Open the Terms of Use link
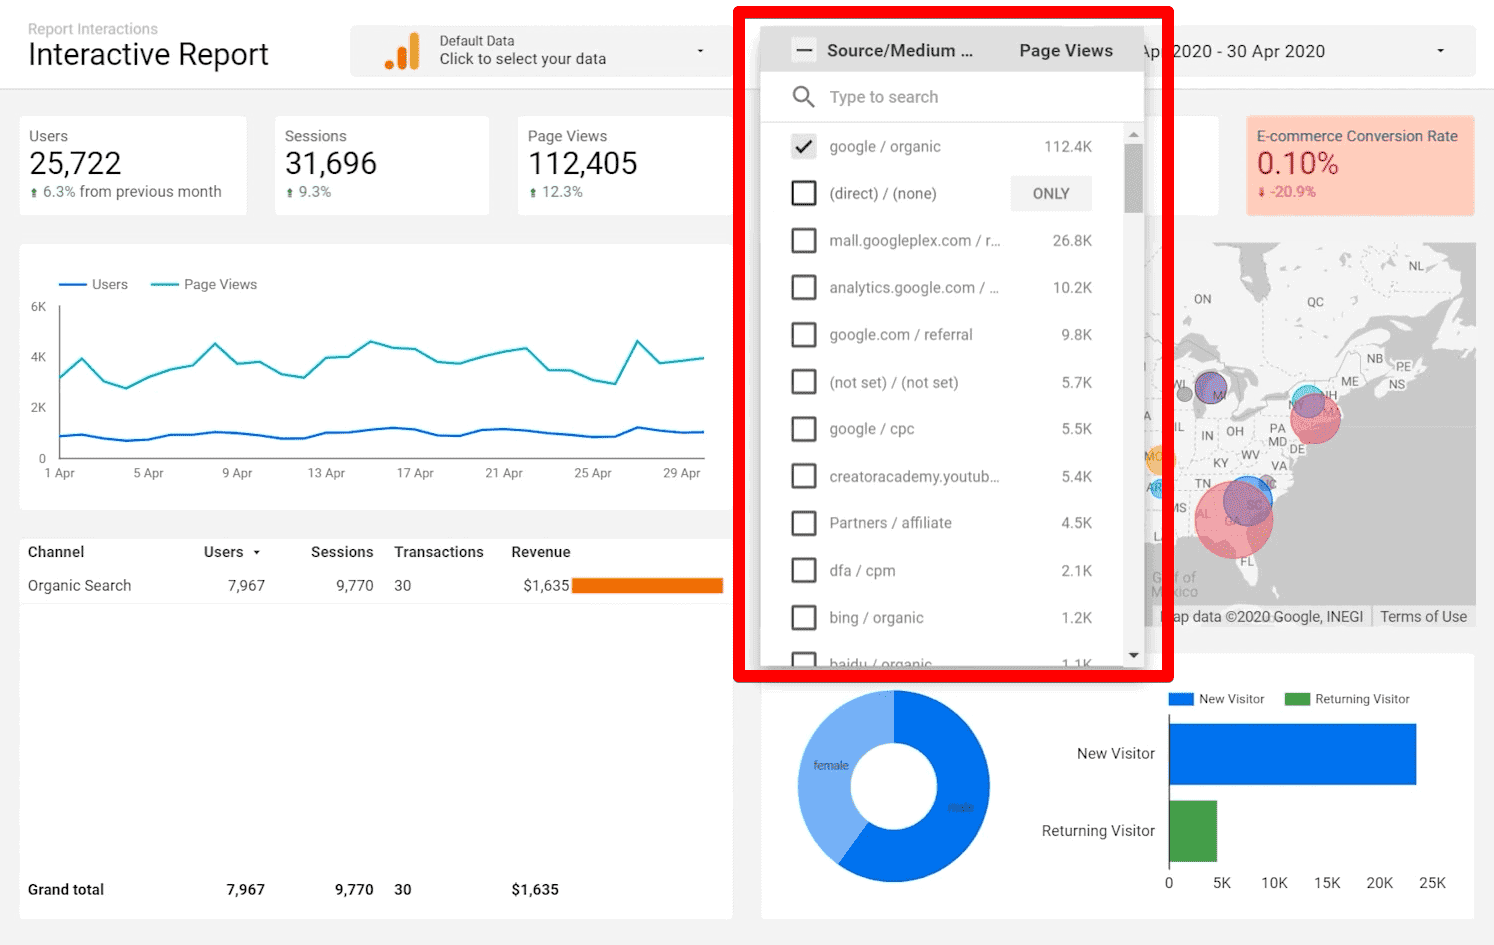 tap(1423, 616)
